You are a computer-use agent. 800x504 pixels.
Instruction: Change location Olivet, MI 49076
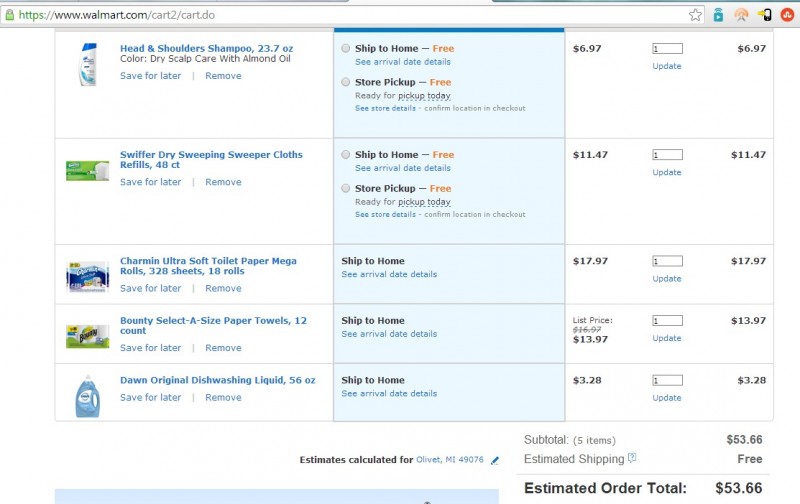coord(450,460)
